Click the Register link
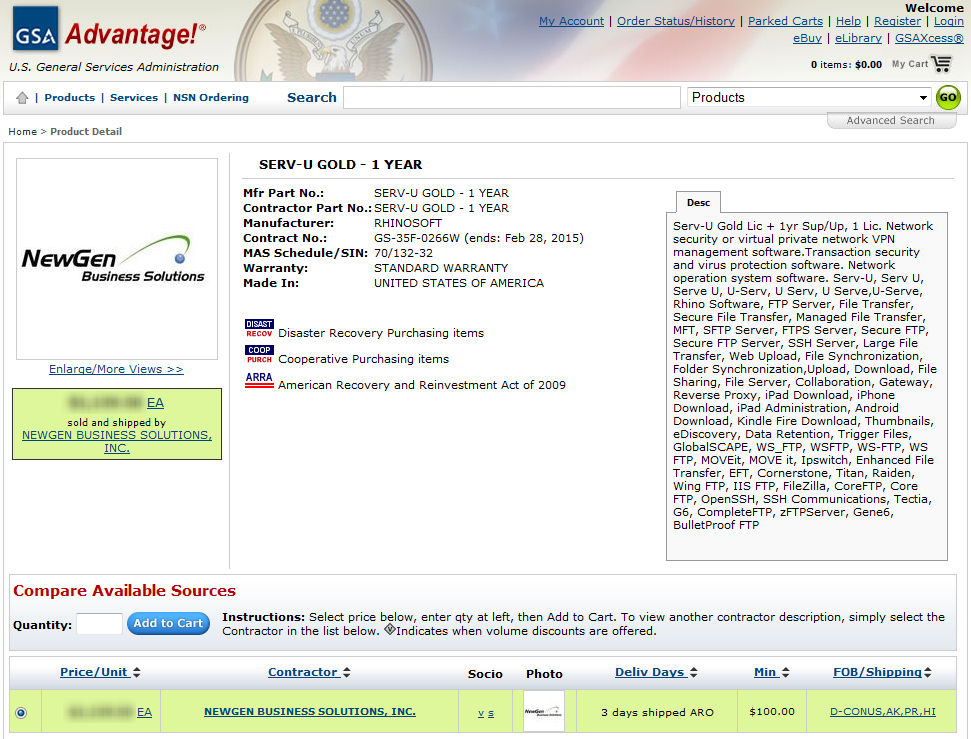 [897, 21]
